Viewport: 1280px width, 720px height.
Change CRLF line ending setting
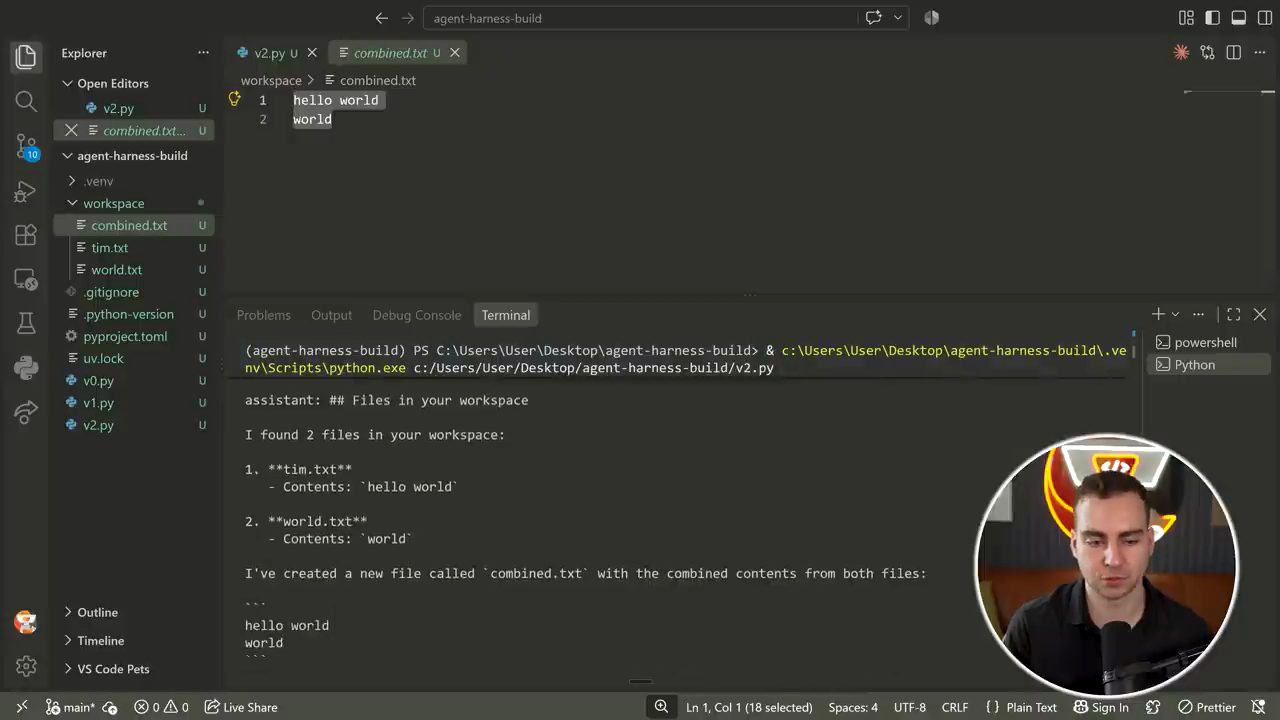click(955, 707)
